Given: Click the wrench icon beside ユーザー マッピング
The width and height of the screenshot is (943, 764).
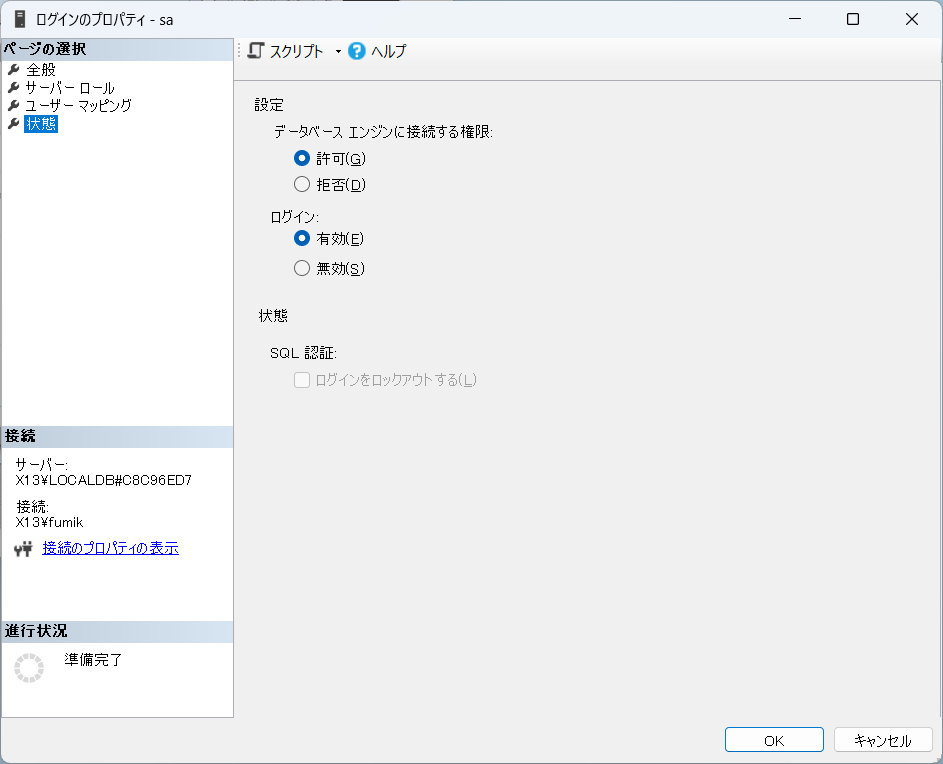Looking at the screenshot, I should coord(14,106).
